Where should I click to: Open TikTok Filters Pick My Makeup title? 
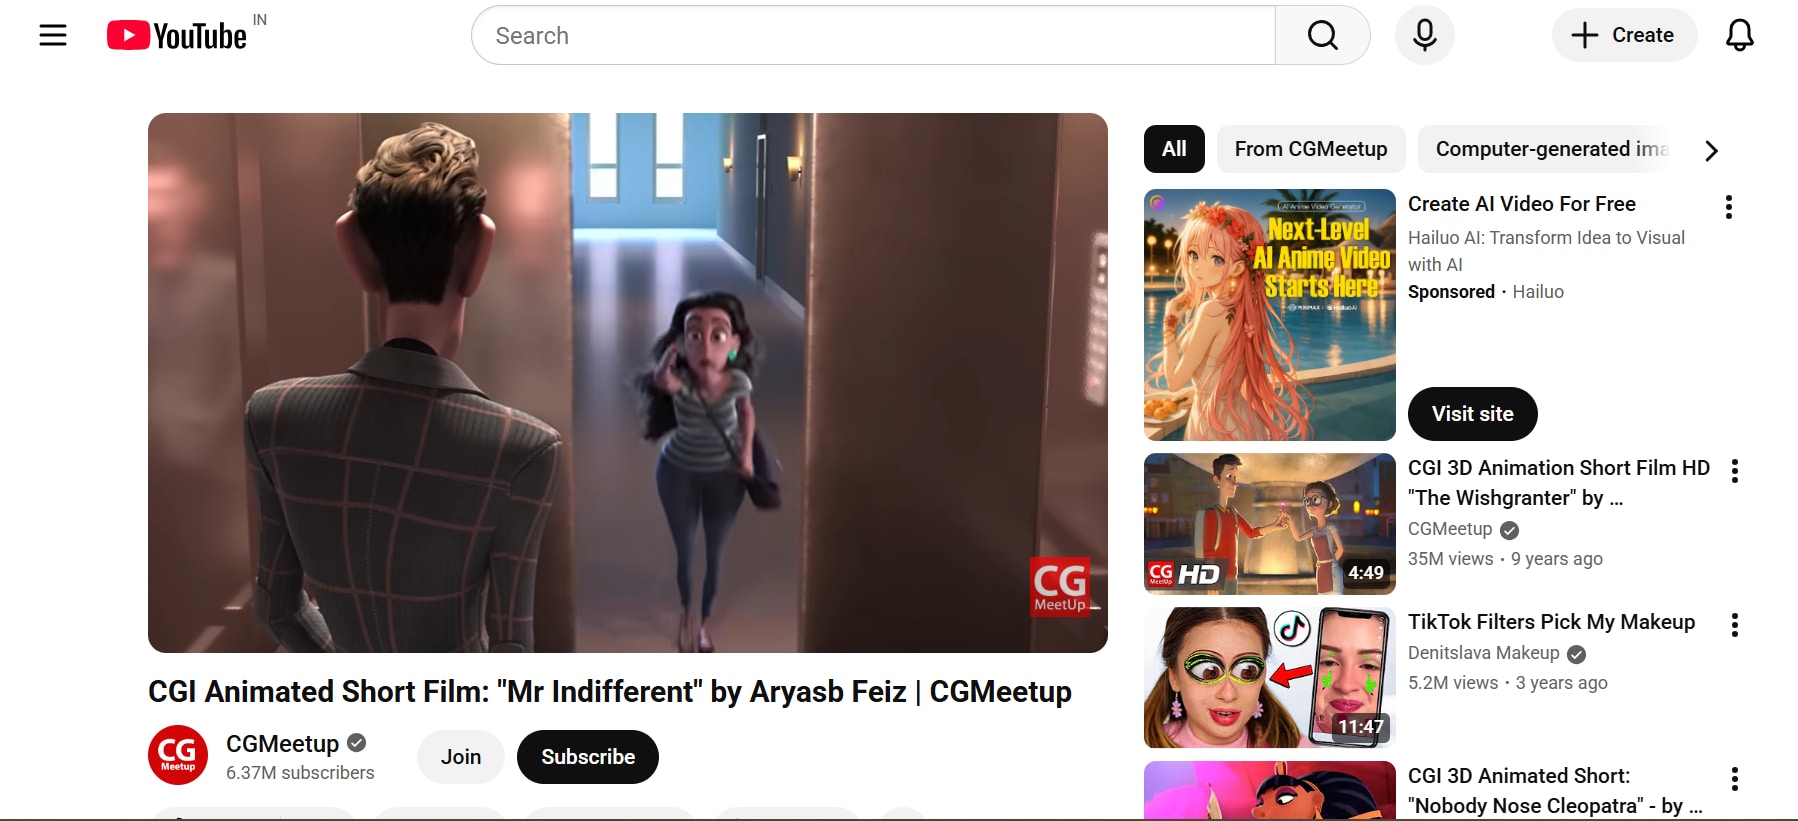1552,622
